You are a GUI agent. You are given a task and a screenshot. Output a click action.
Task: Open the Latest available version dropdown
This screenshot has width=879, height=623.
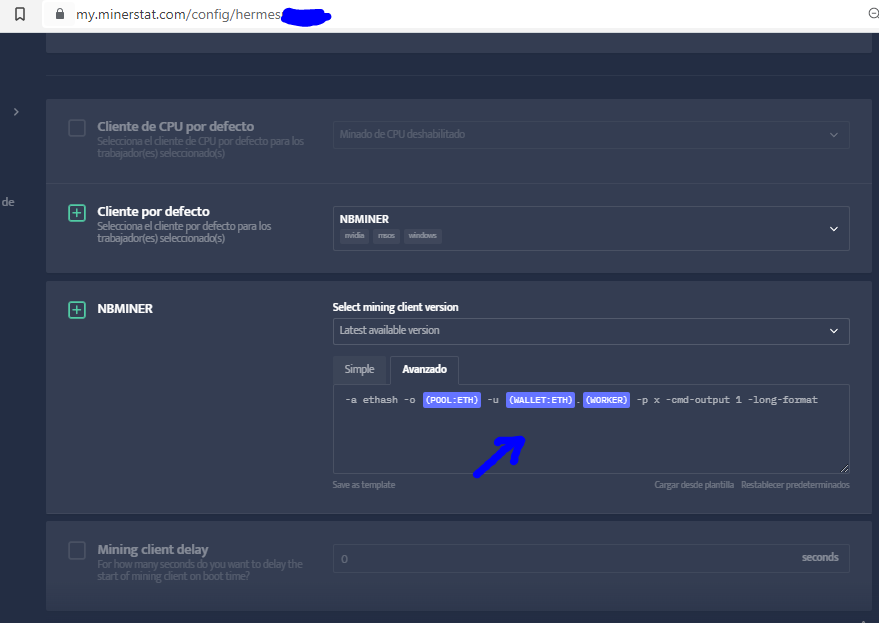coord(590,331)
